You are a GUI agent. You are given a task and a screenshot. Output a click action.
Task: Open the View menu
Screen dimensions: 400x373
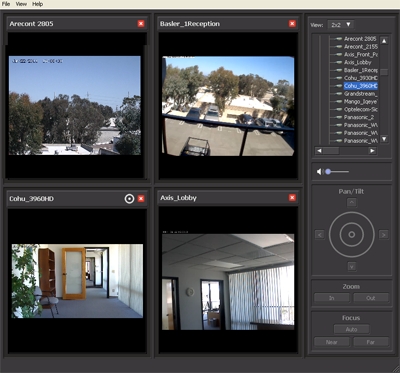pyautogui.click(x=21, y=4)
